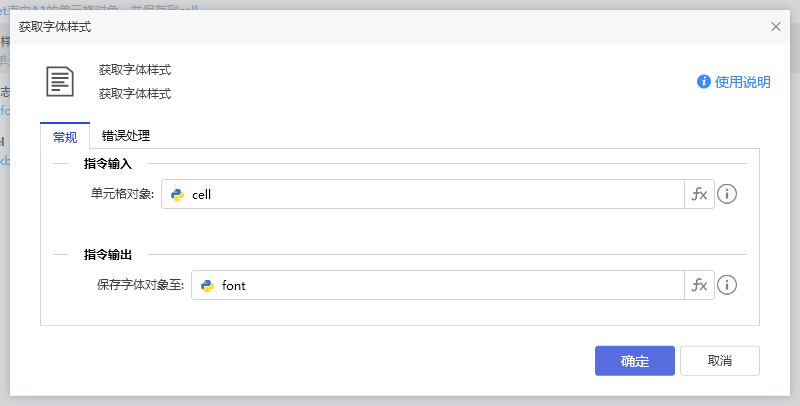Click the 单元格对象 field label
Image resolution: width=800 pixels, height=406 pixels.
pyautogui.click(x=122, y=195)
